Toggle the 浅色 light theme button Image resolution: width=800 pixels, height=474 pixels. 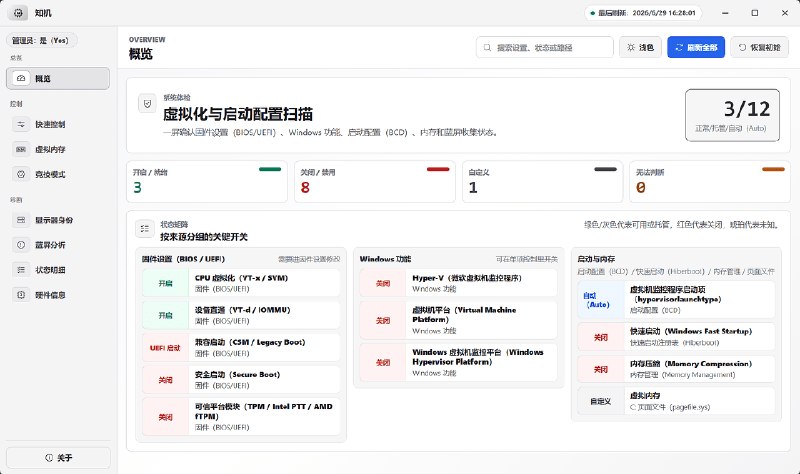(640, 47)
